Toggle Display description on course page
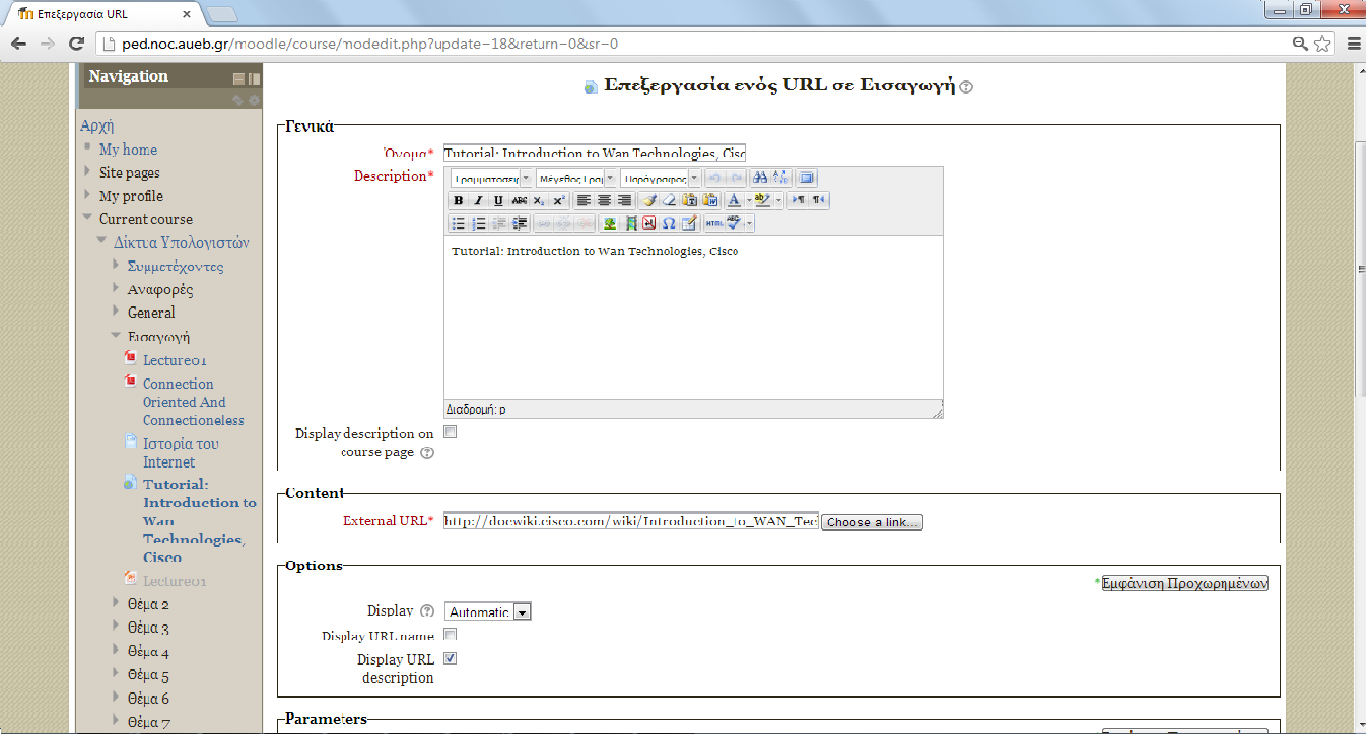The height and width of the screenshot is (734, 1372). 450,432
